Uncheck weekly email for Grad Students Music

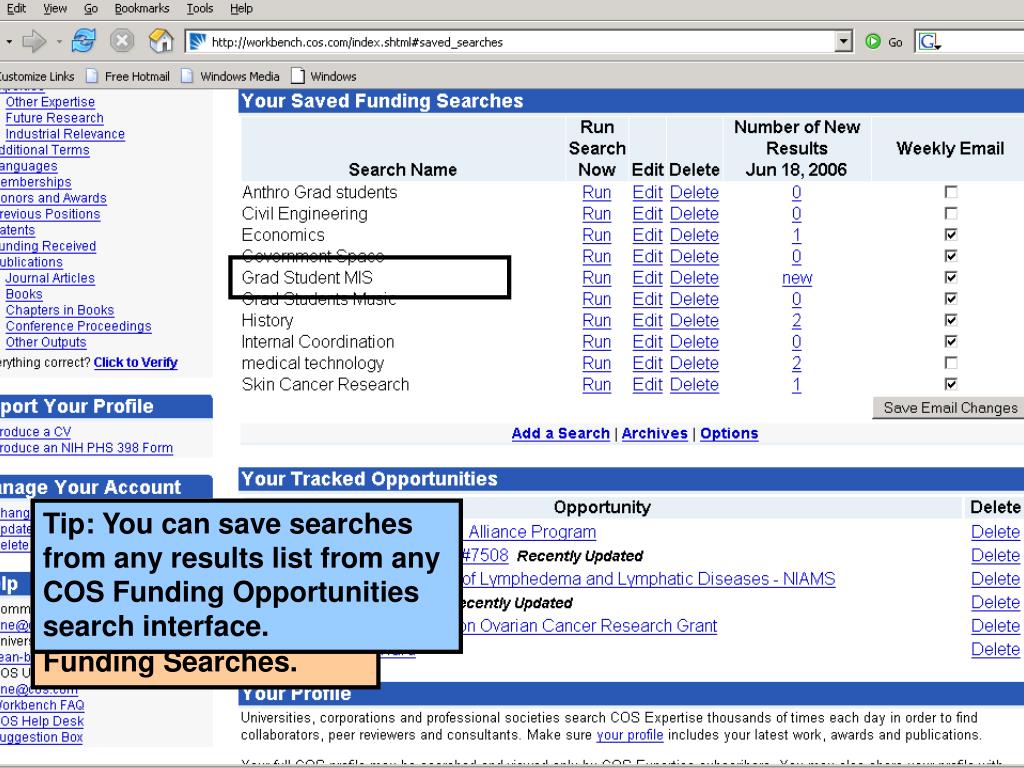951,298
